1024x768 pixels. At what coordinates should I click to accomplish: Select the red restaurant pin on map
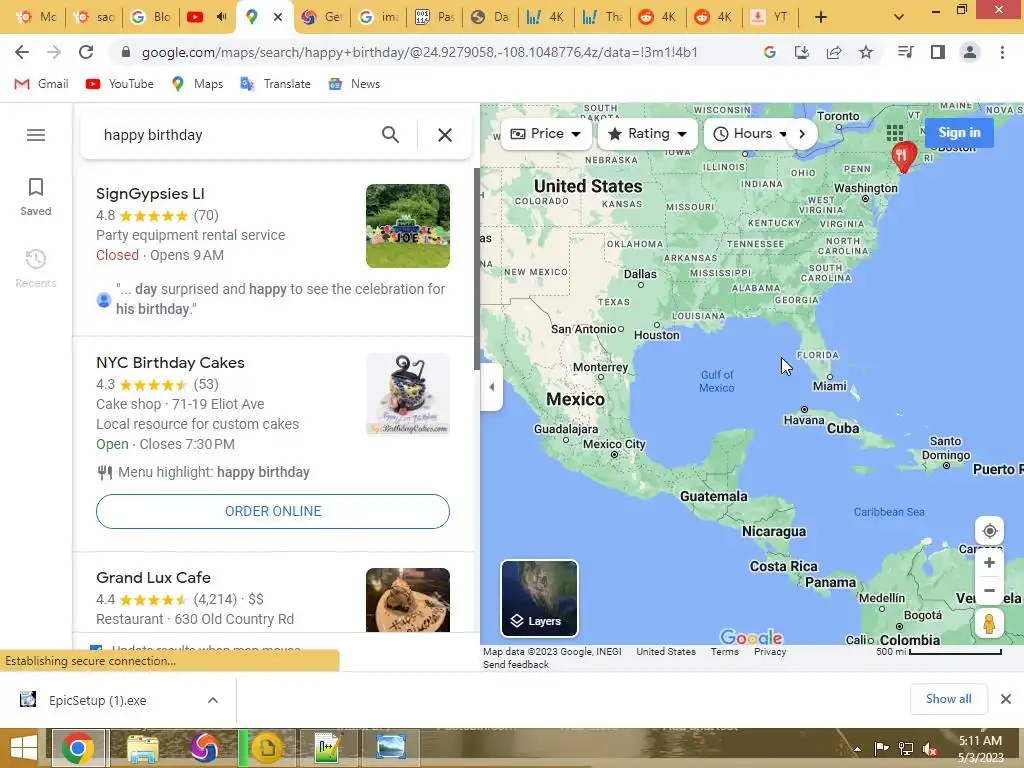click(x=903, y=157)
